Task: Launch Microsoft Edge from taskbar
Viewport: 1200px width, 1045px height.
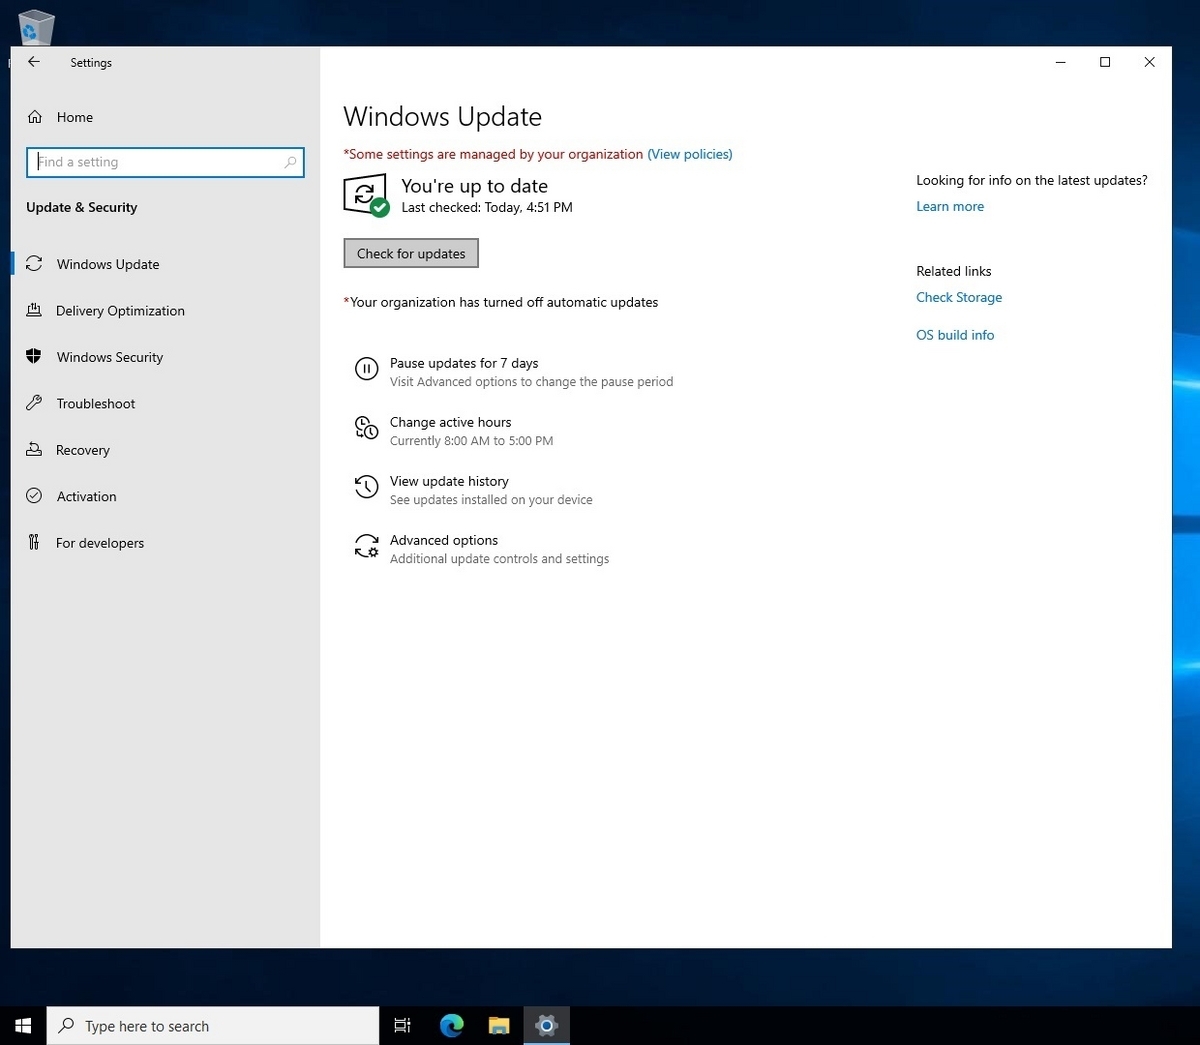Action: point(451,1026)
